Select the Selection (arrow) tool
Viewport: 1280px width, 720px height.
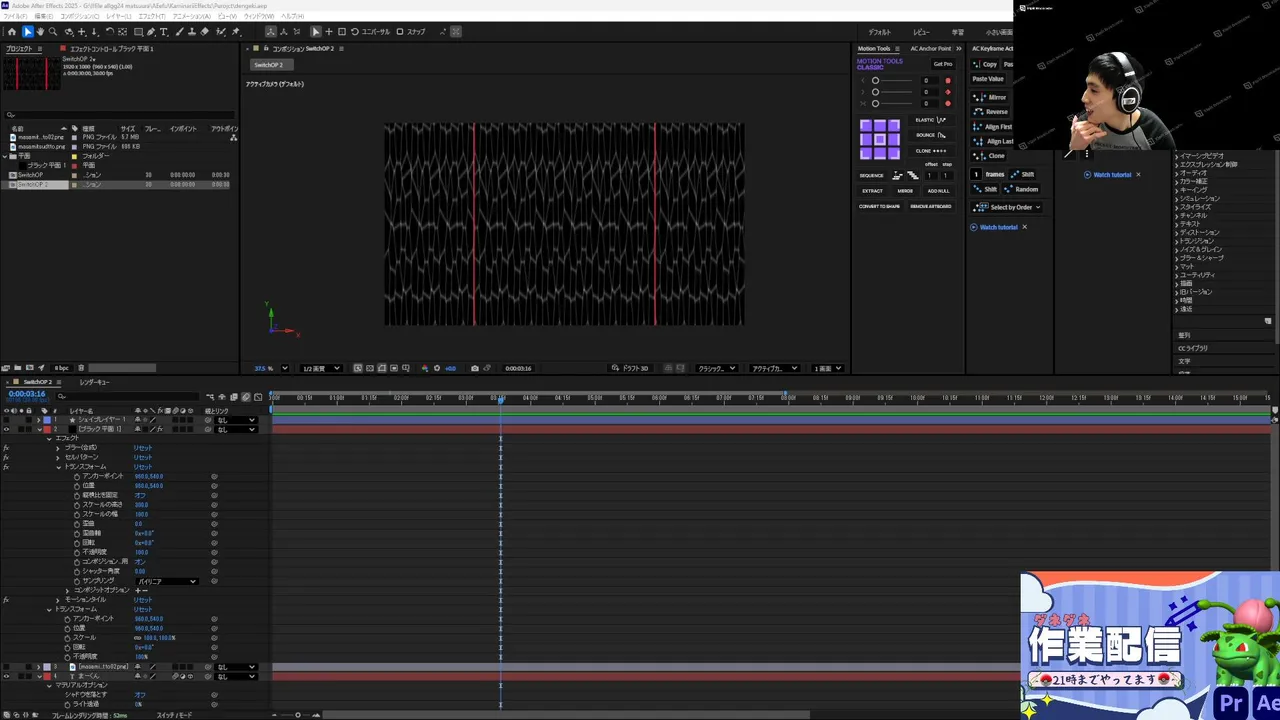coord(28,31)
